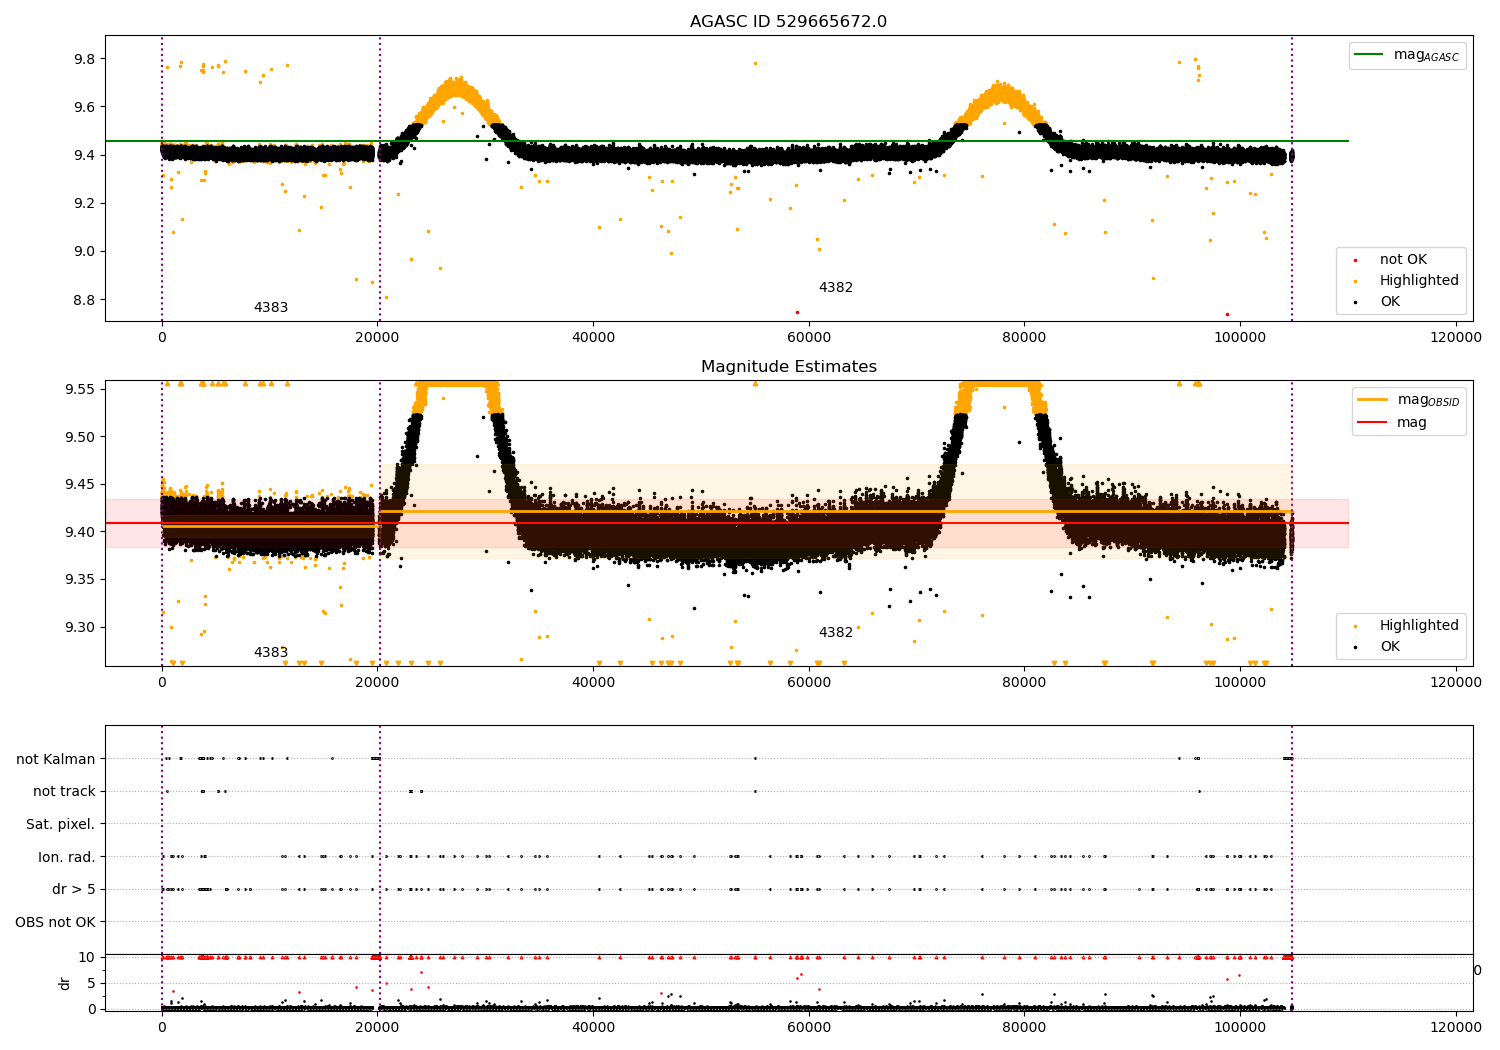Click the 9.30 y-axis tick of middle plot
Image resolution: width=1500 pixels, height=1050 pixels.
(x=80, y=628)
